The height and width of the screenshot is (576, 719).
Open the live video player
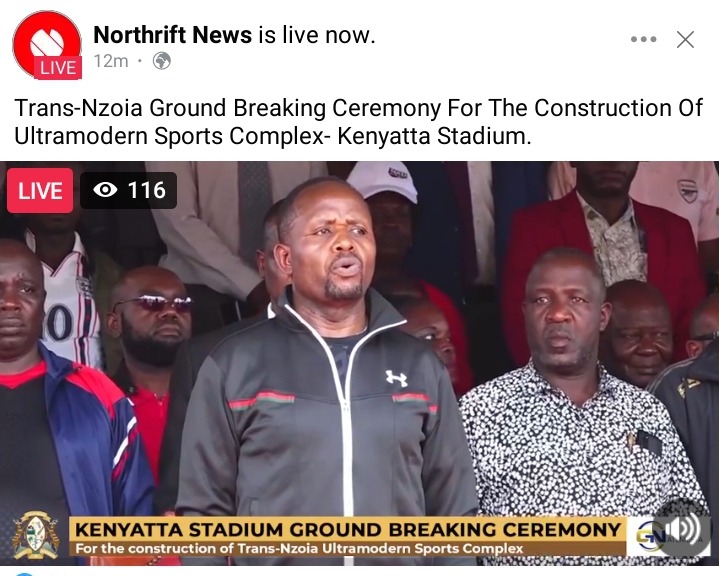coord(360,363)
